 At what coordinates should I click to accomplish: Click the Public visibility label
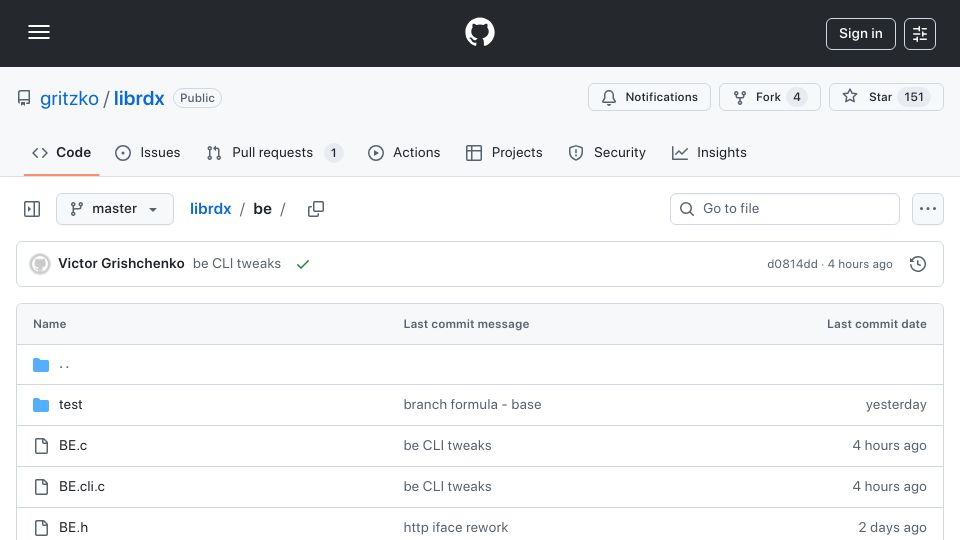click(197, 98)
